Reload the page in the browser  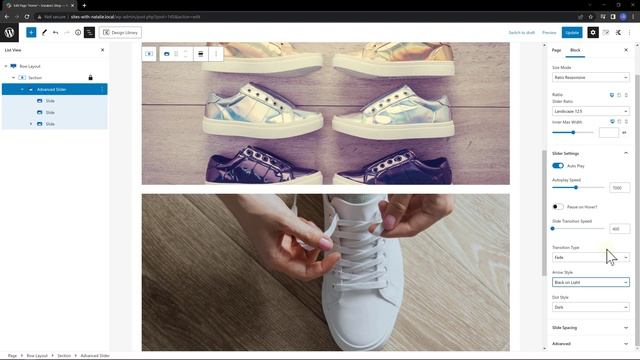click(27, 17)
